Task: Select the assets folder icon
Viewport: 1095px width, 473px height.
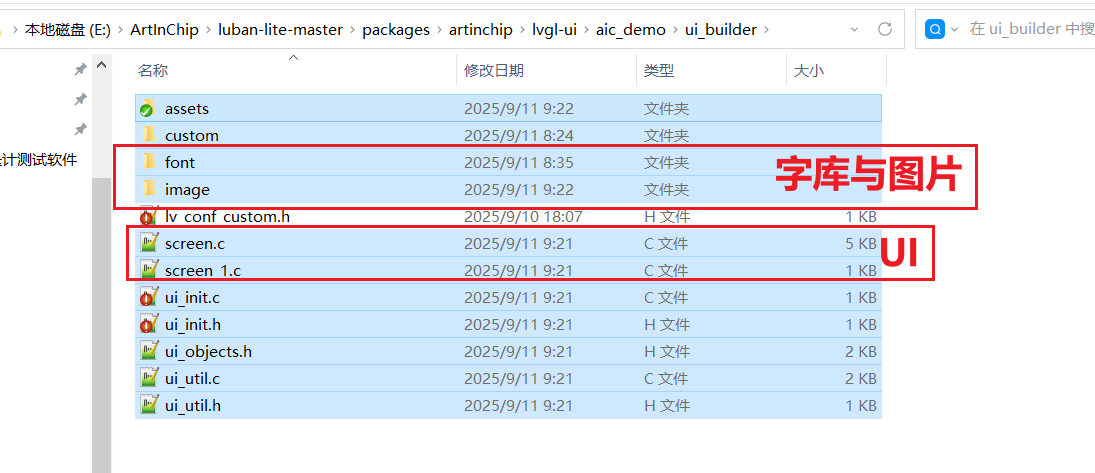Action: click(x=147, y=108)
